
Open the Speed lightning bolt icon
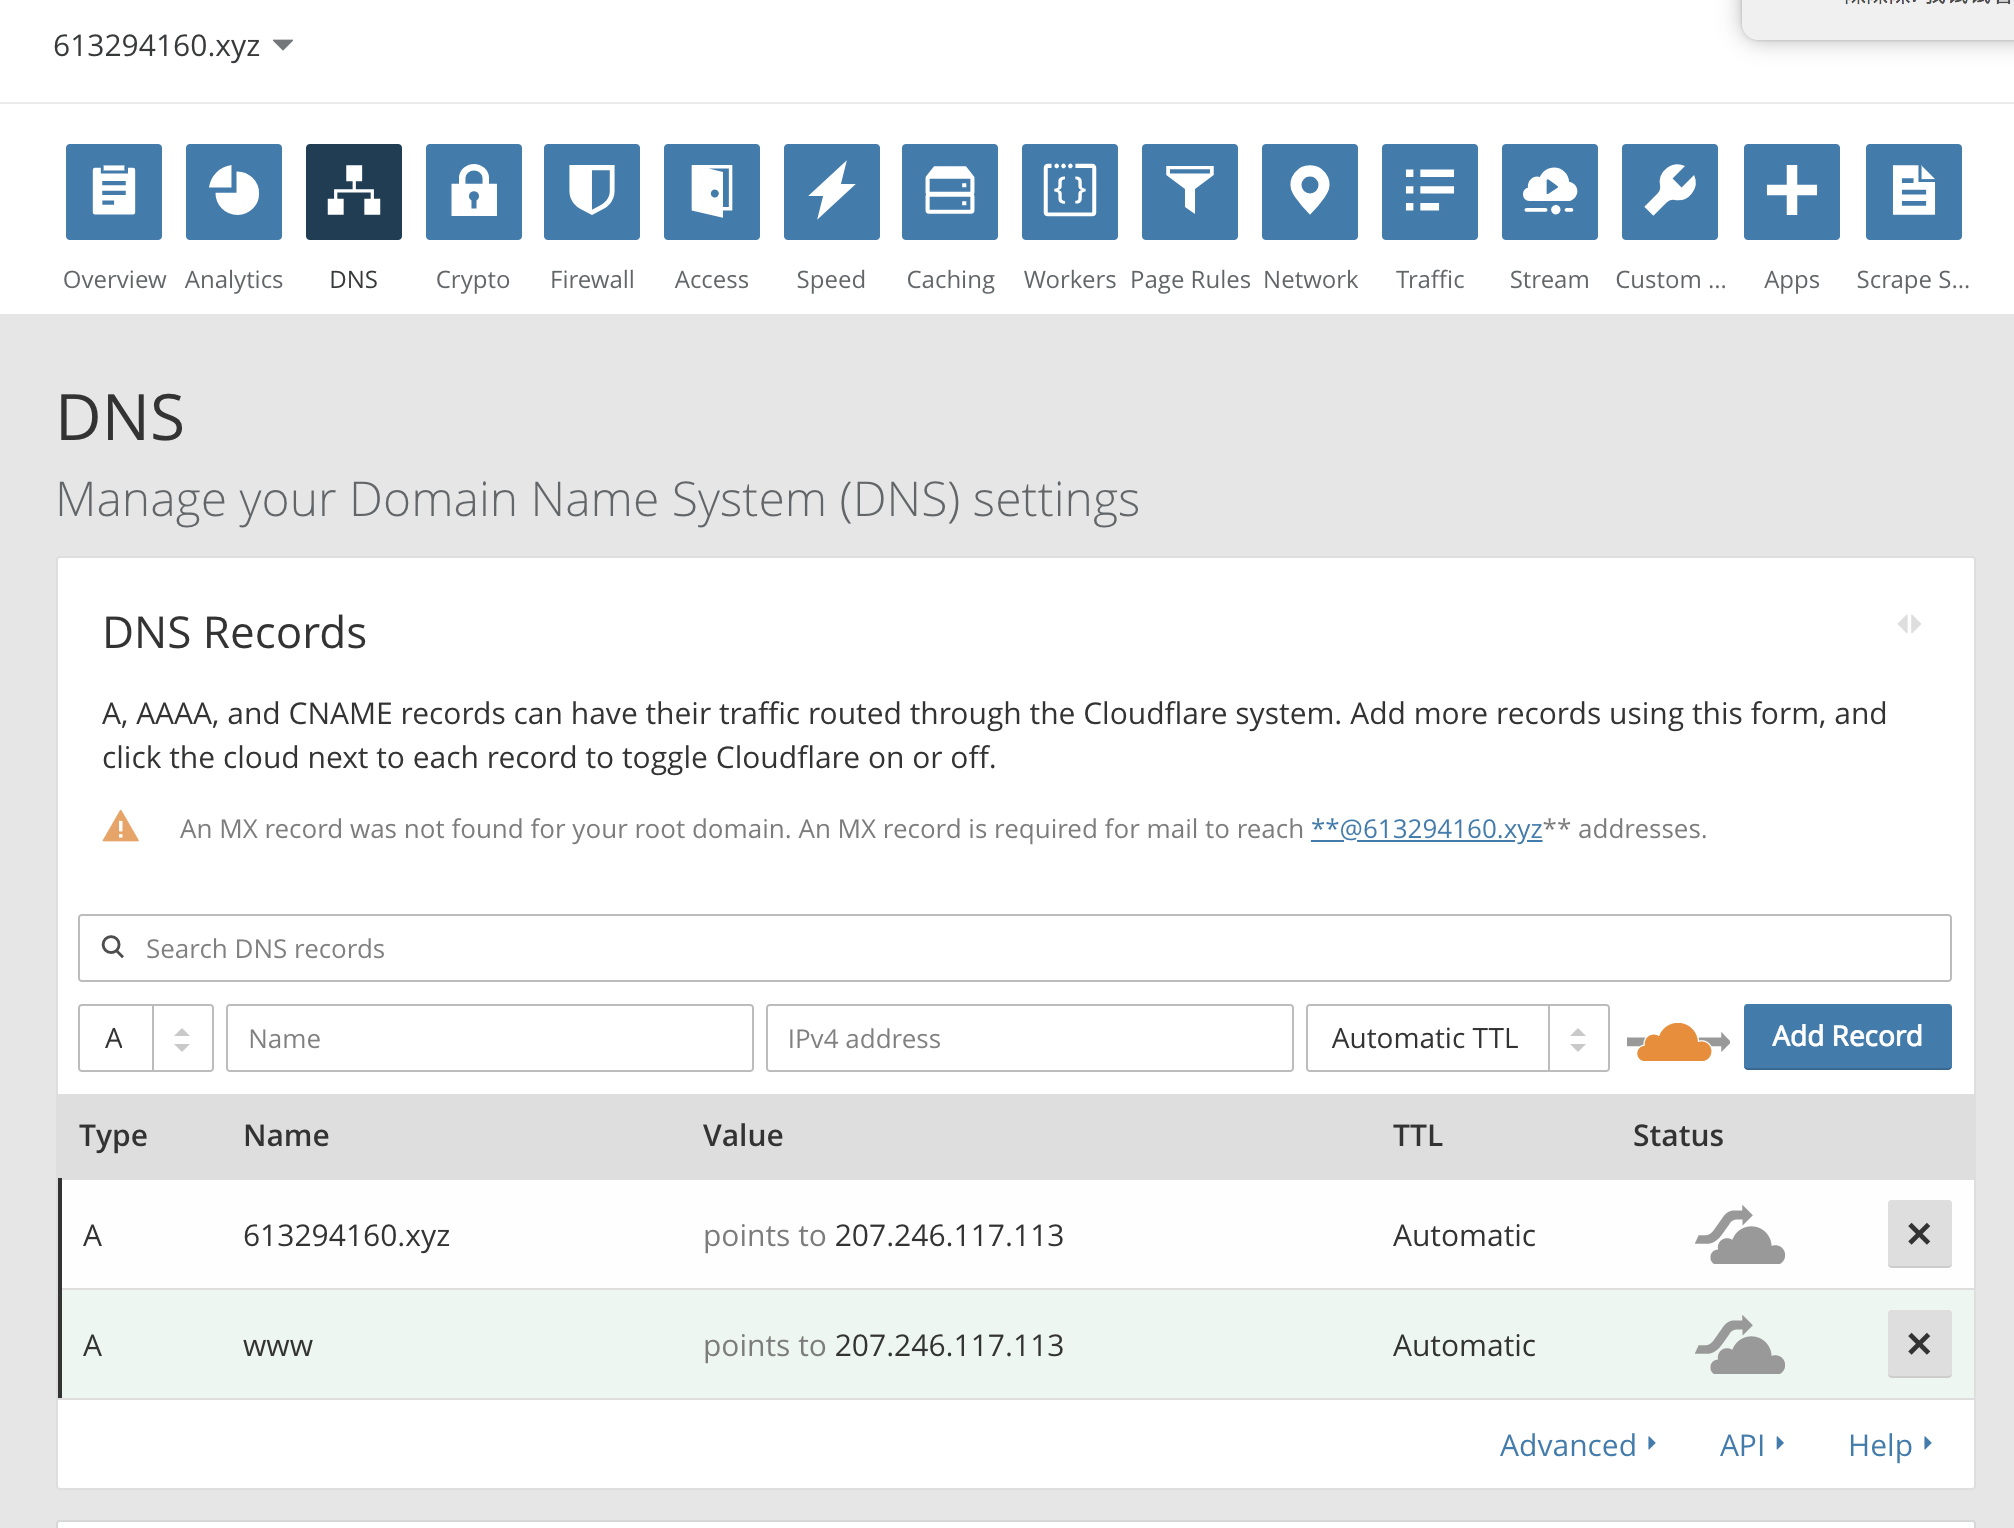pyautogui.click(x=832, y=192)
